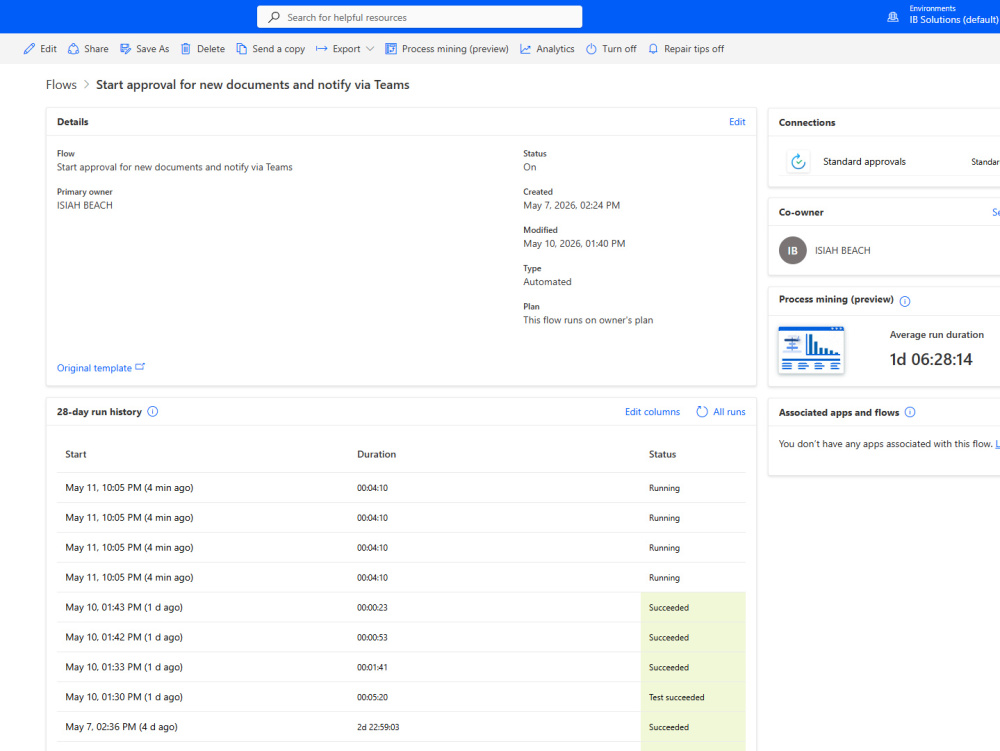The image size is (1000, 751).
Task: Click the Environments icon in header
Action: coord(893,17)
